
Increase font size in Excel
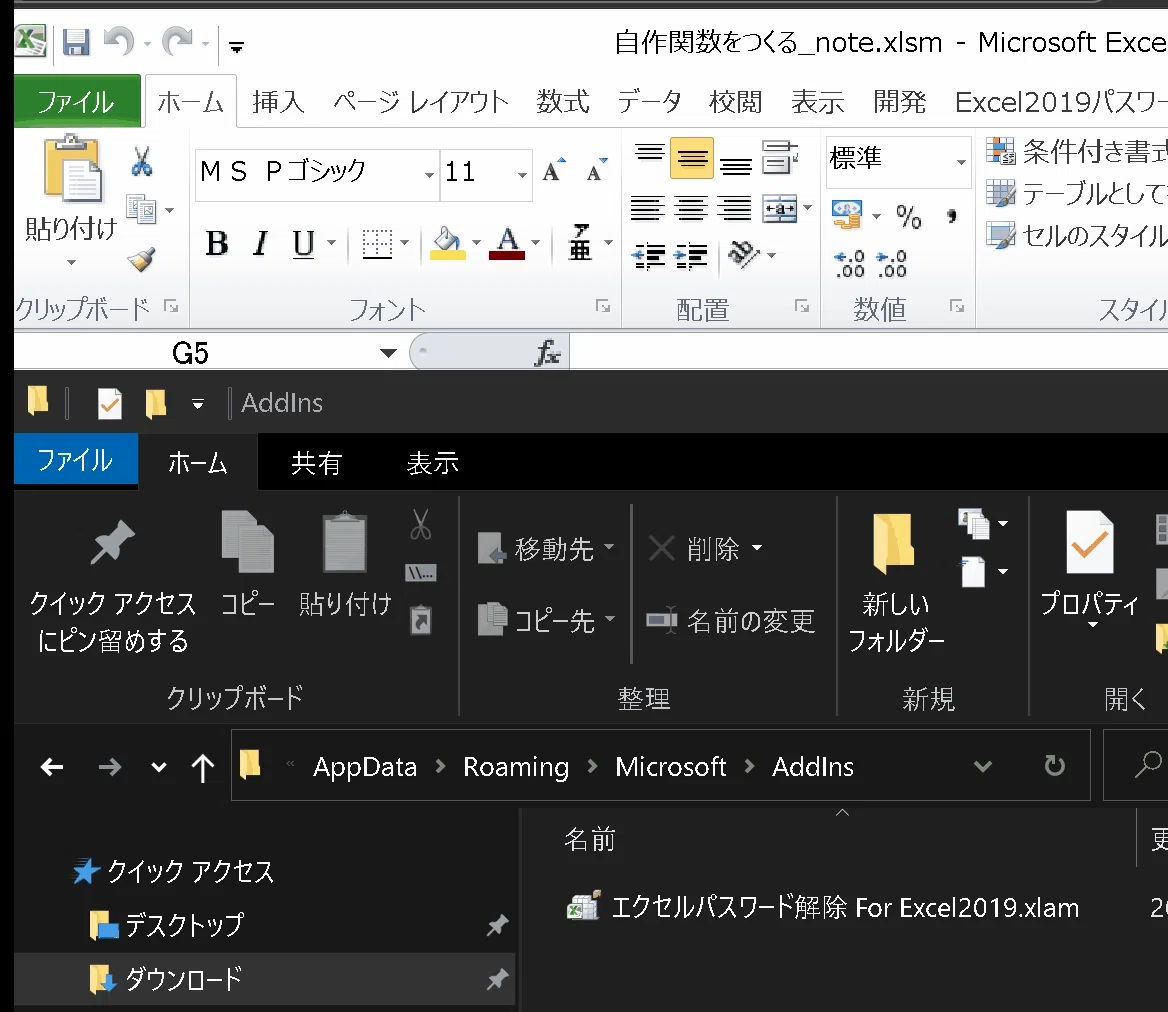[553, 171]
